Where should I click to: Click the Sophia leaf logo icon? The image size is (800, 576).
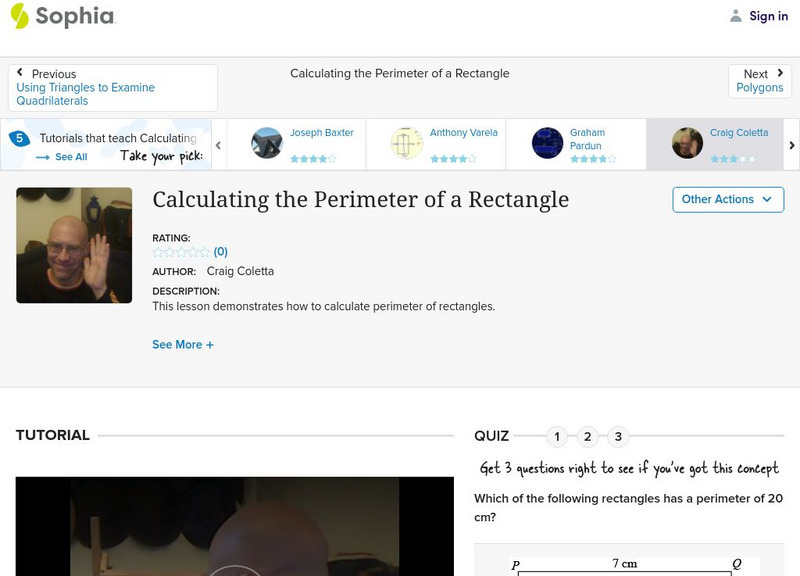[x=19, y=16]
